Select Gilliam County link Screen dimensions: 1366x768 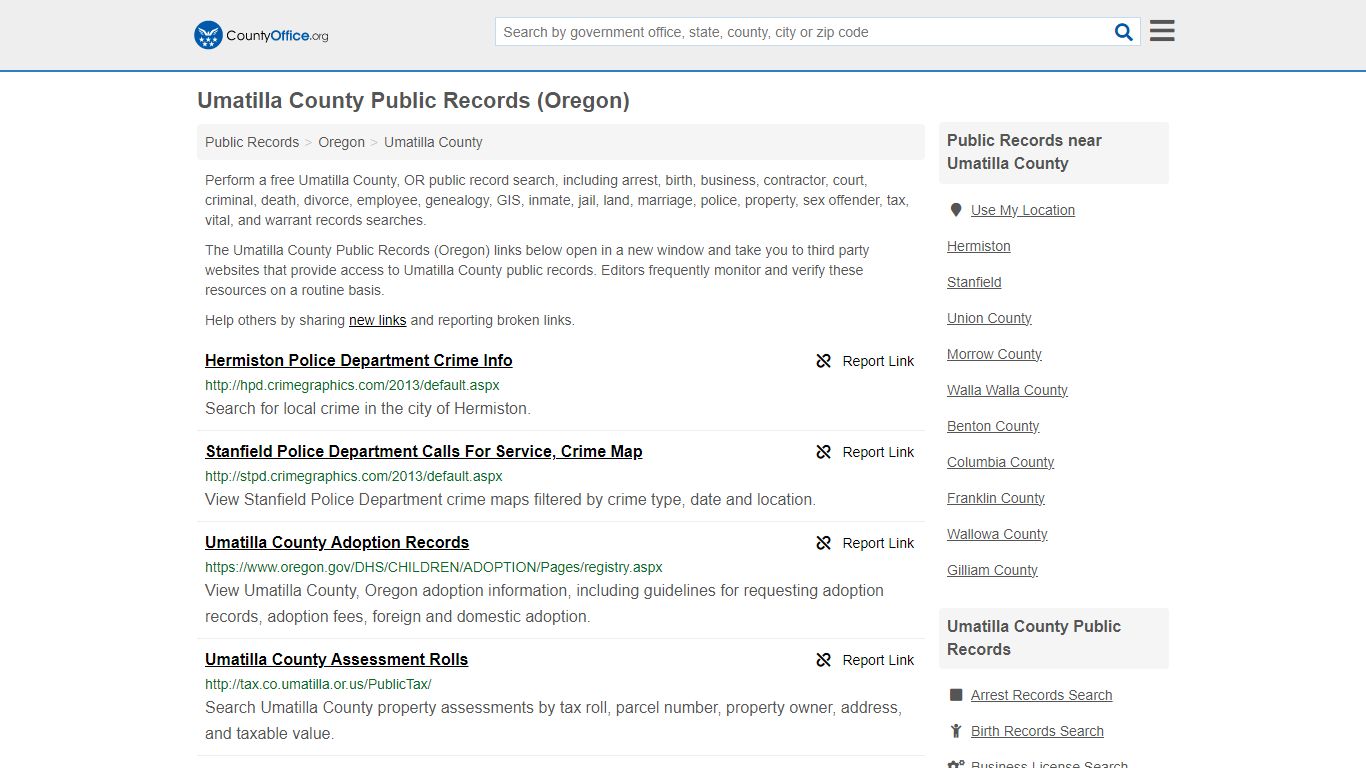[992, 570]
